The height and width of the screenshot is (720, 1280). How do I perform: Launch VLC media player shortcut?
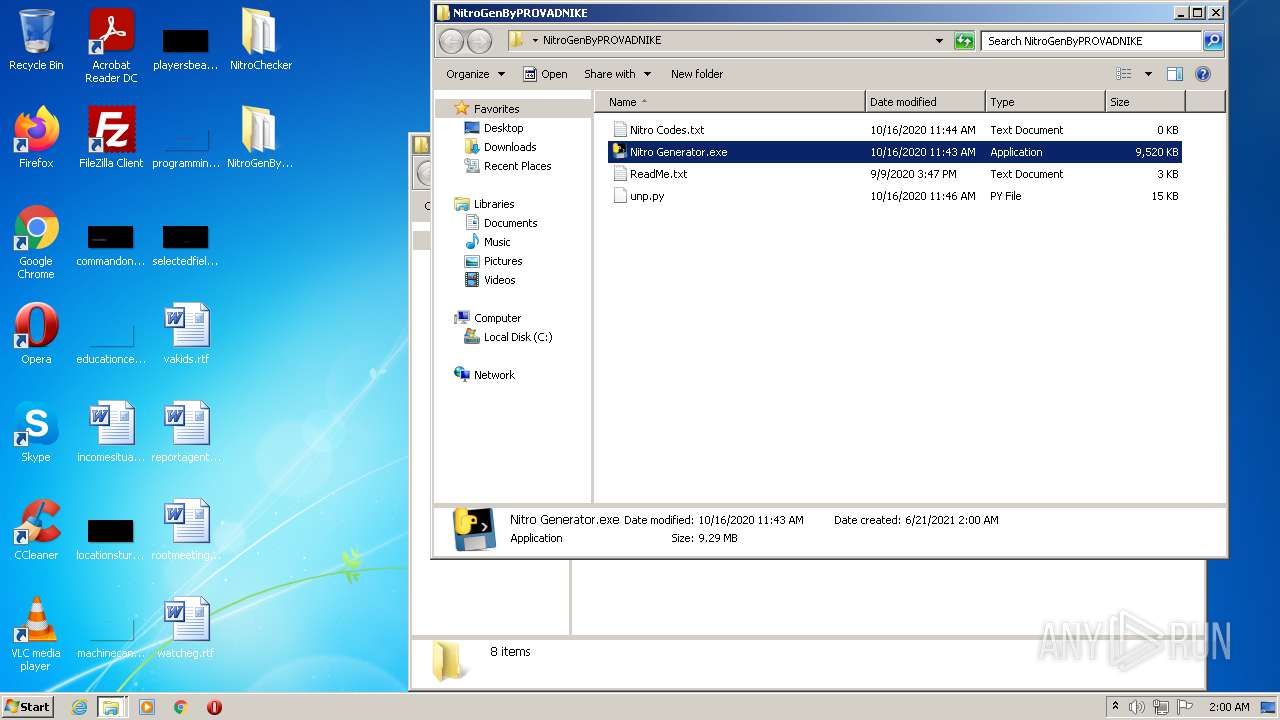click(x=36, y=634)
